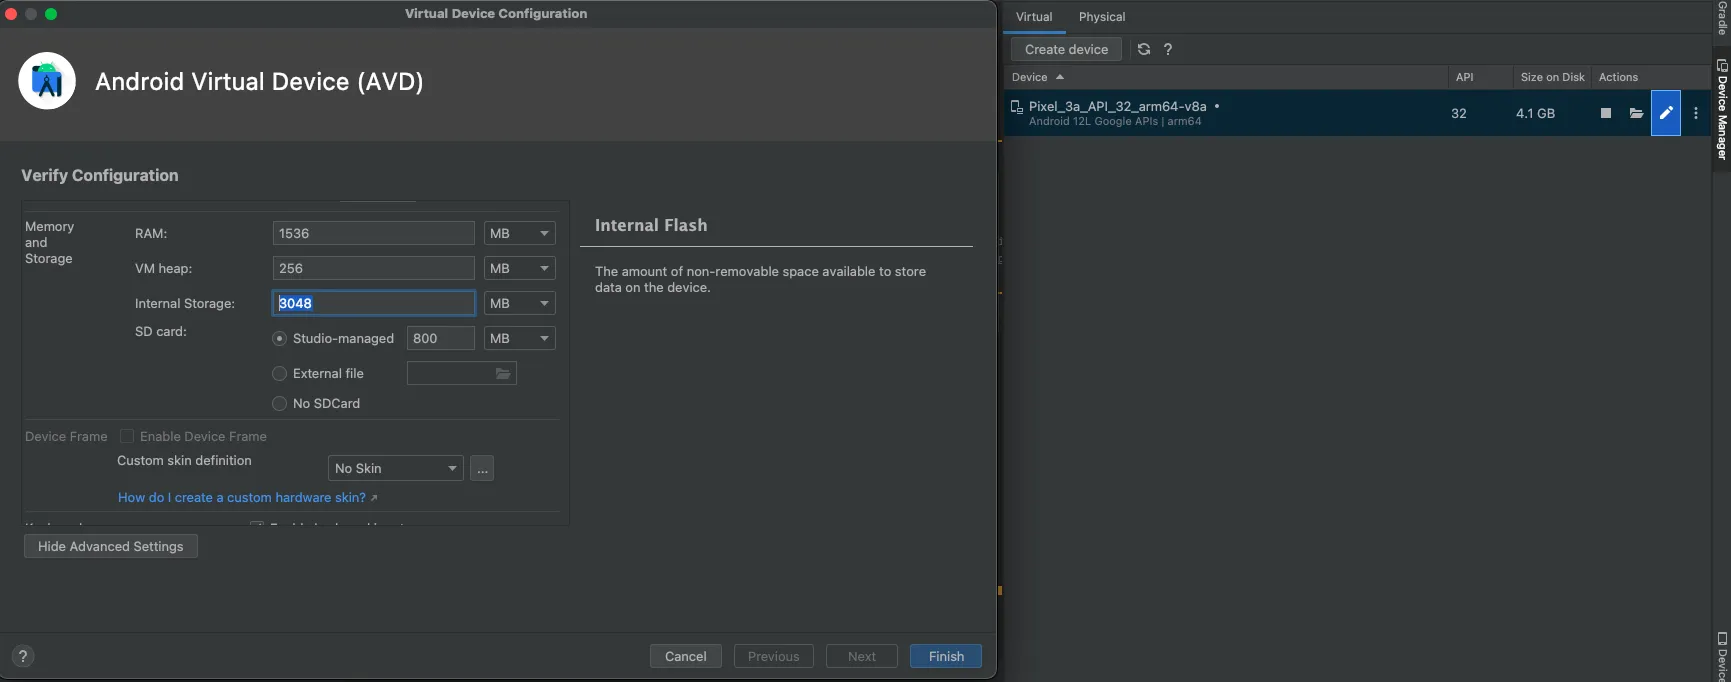Click the pencil edit device icon

(1666, 113)
